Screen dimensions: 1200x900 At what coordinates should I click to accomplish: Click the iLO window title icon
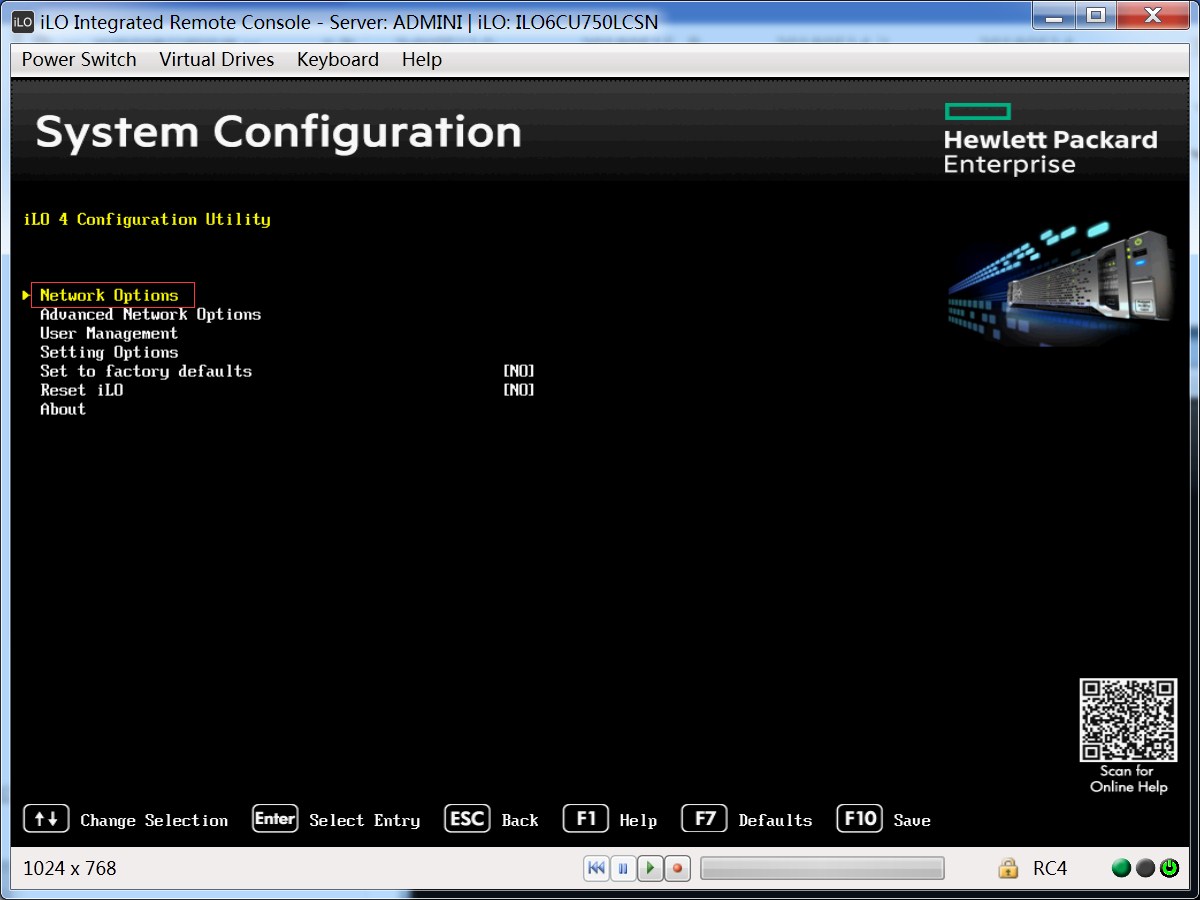point(23,21)
